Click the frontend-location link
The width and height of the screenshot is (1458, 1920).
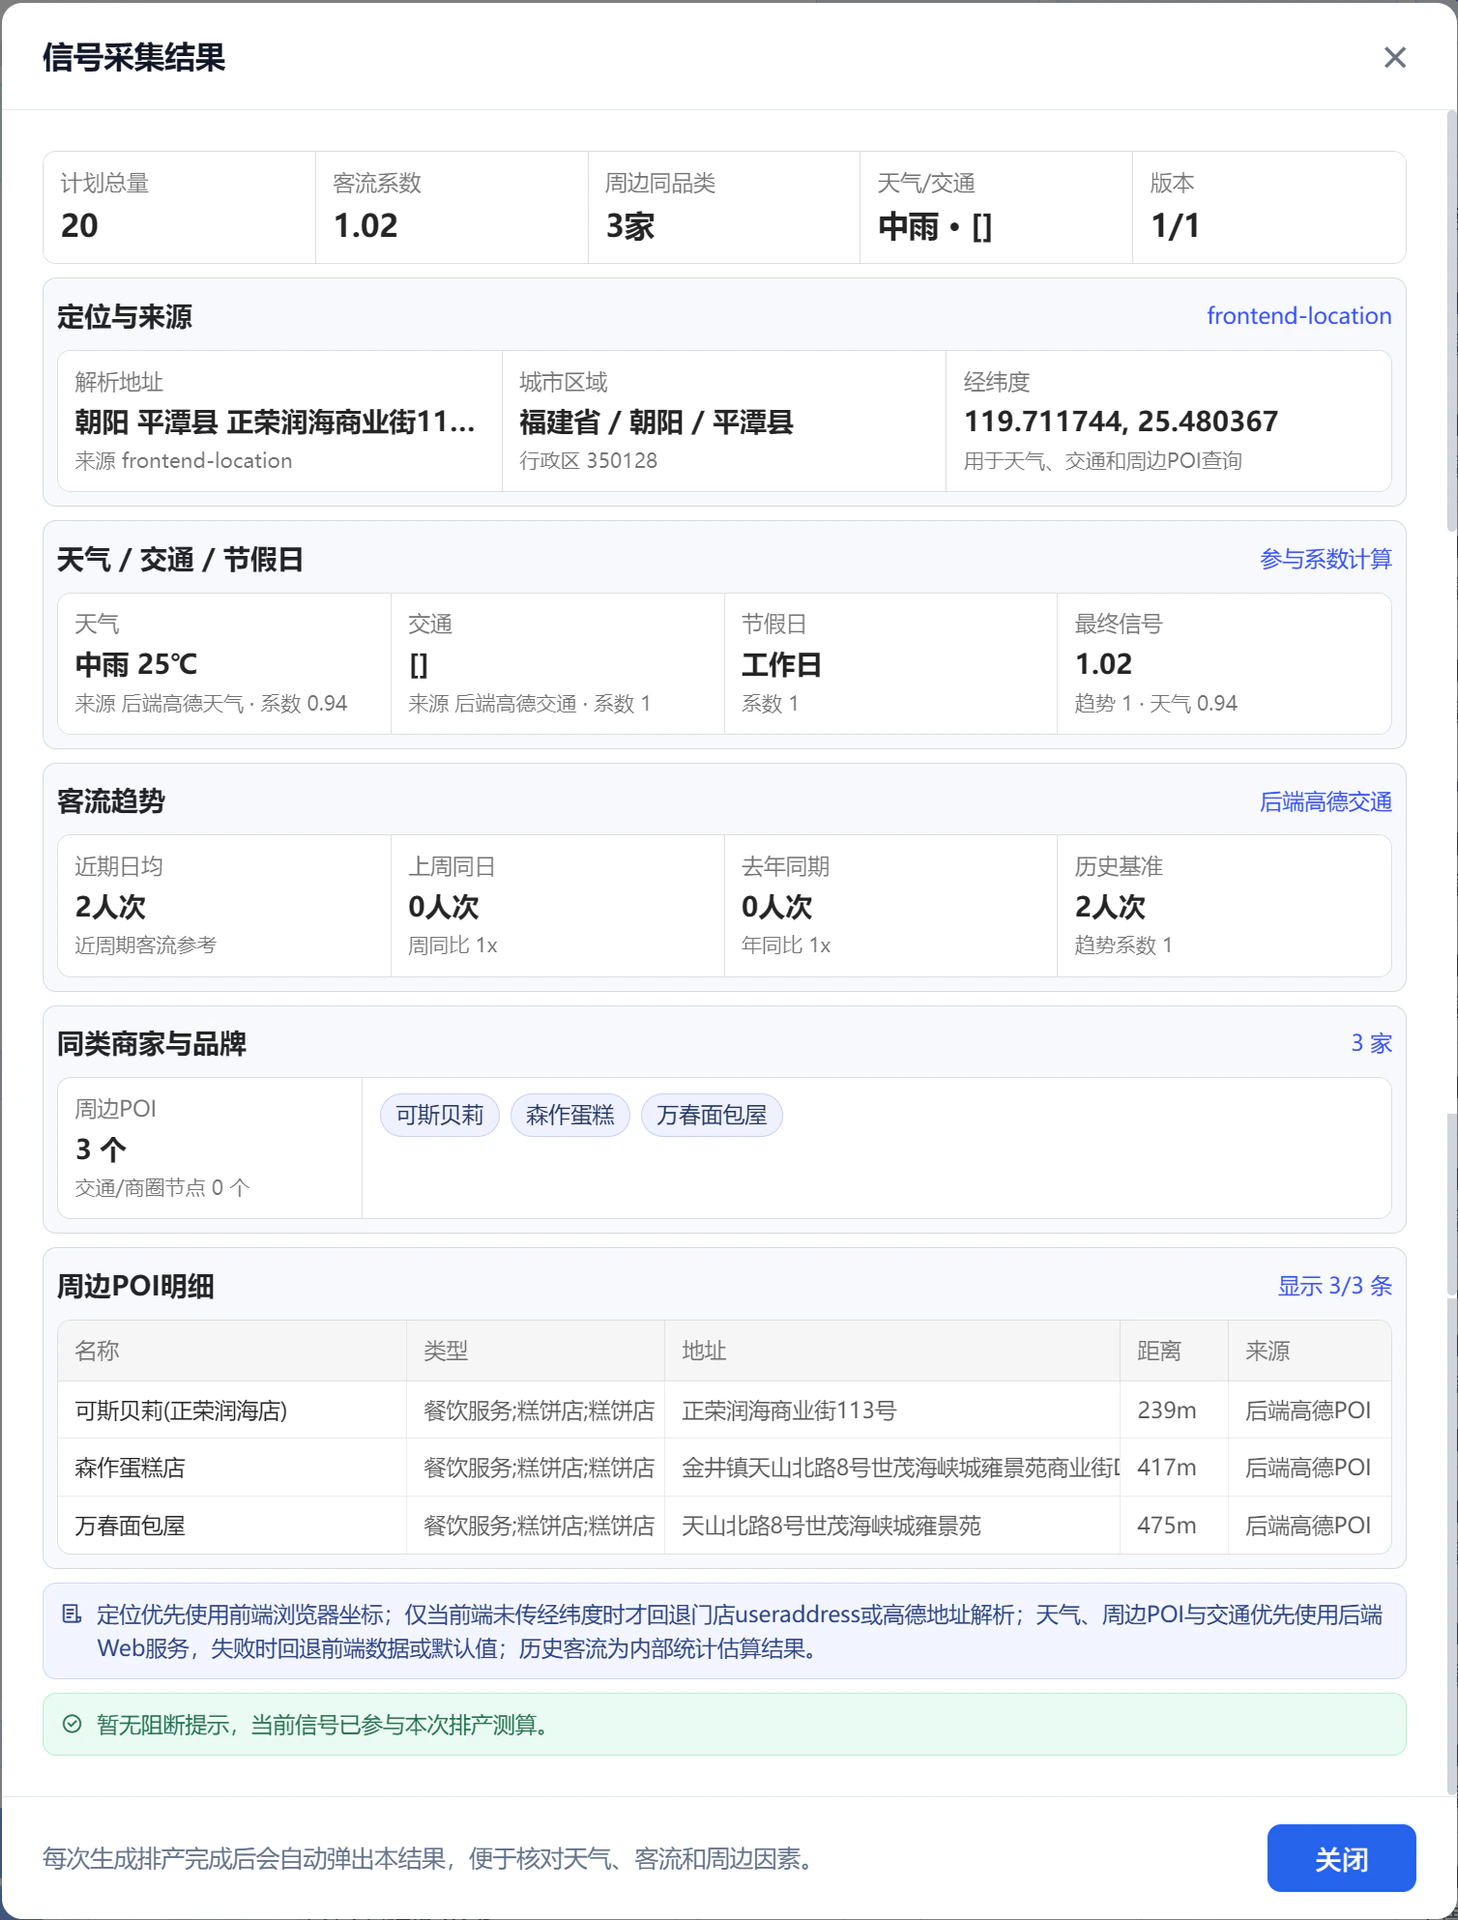pos(1299,316)
